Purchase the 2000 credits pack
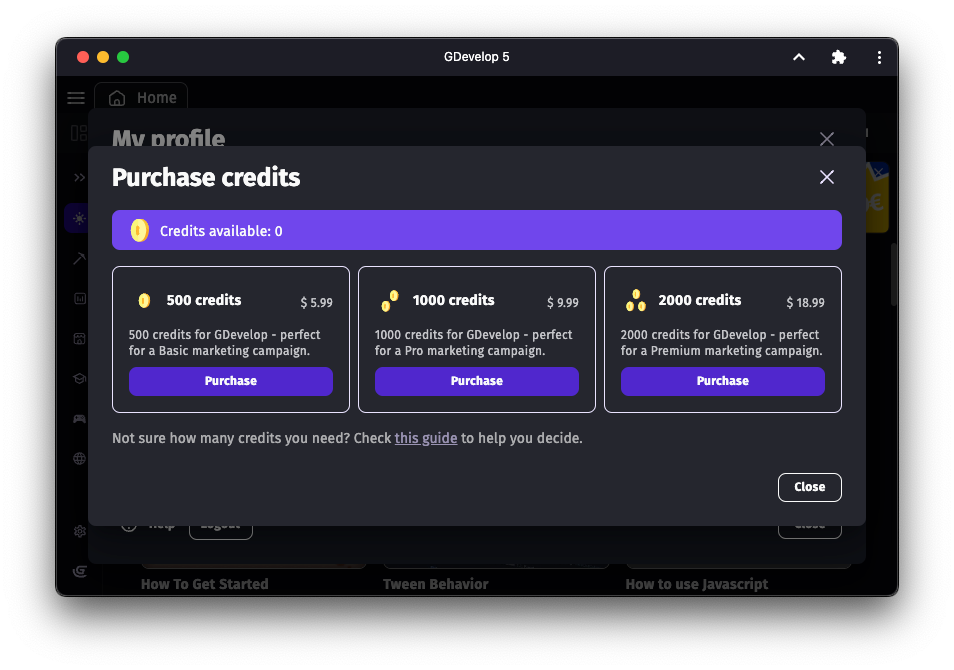The height and width of the screenshot is (670, 954). (x=722, y=381)
